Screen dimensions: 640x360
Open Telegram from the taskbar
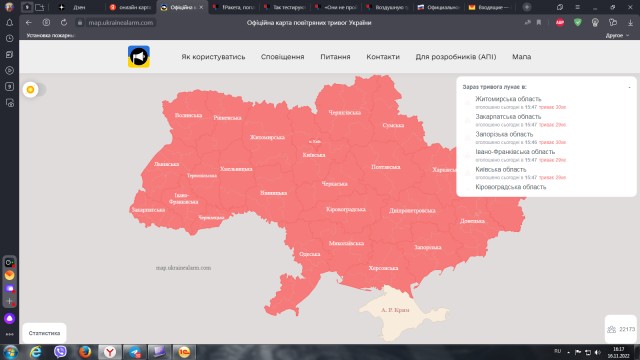[135, 352]
